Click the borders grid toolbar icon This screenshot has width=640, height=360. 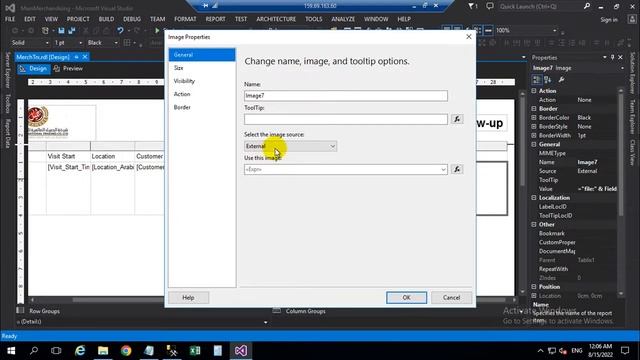(x=127, y=42)
